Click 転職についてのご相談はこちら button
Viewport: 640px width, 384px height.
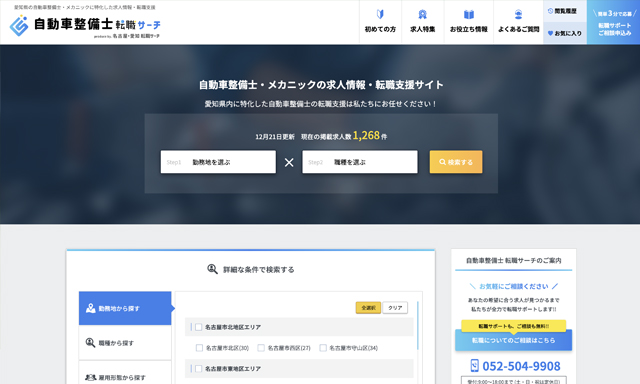(x=513, y=340)
